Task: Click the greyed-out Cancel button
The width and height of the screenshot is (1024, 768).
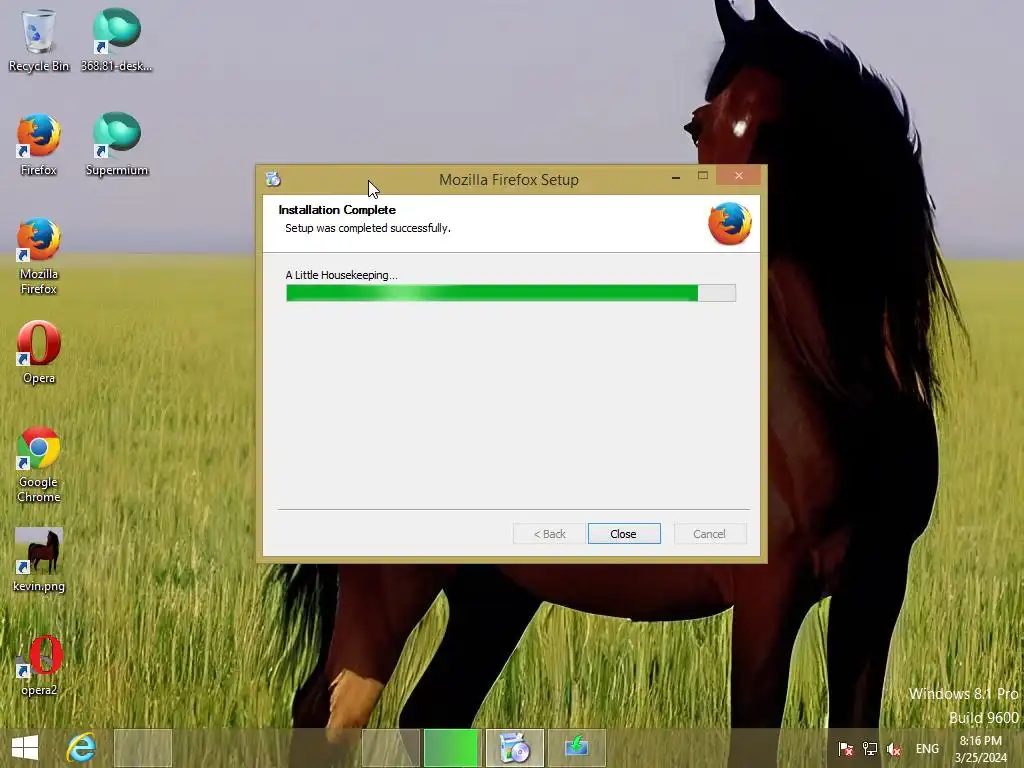Action: click(x=709, y=534)
